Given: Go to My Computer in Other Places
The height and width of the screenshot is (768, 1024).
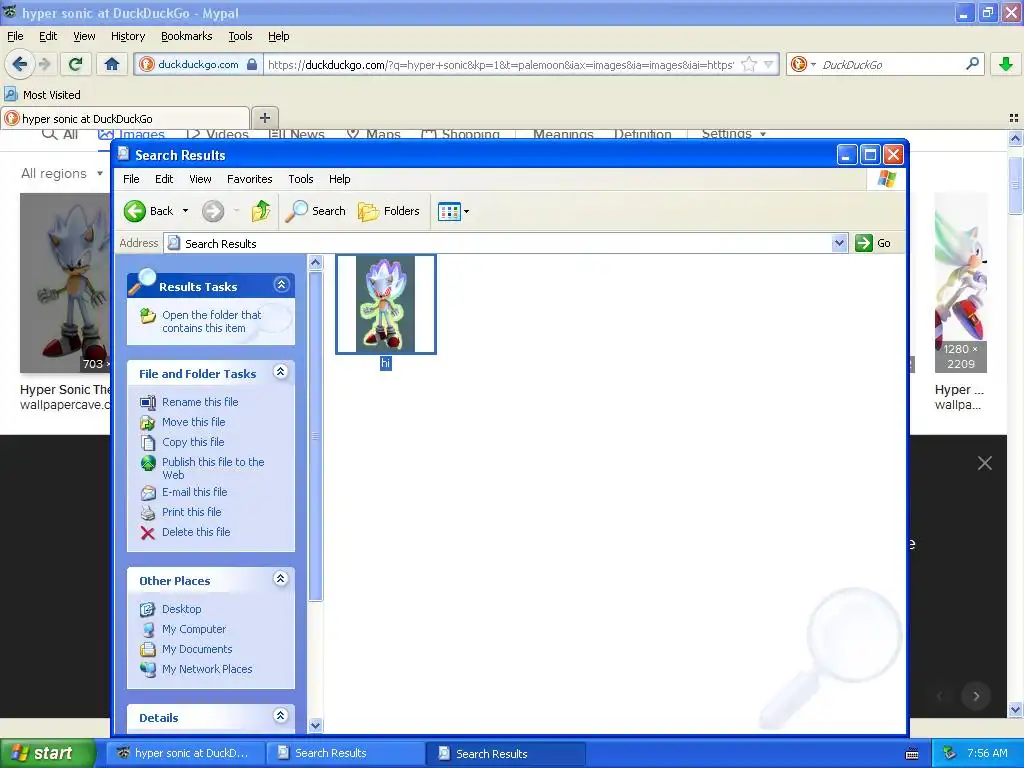Looking at the screenshot, I should pos(194,630).
